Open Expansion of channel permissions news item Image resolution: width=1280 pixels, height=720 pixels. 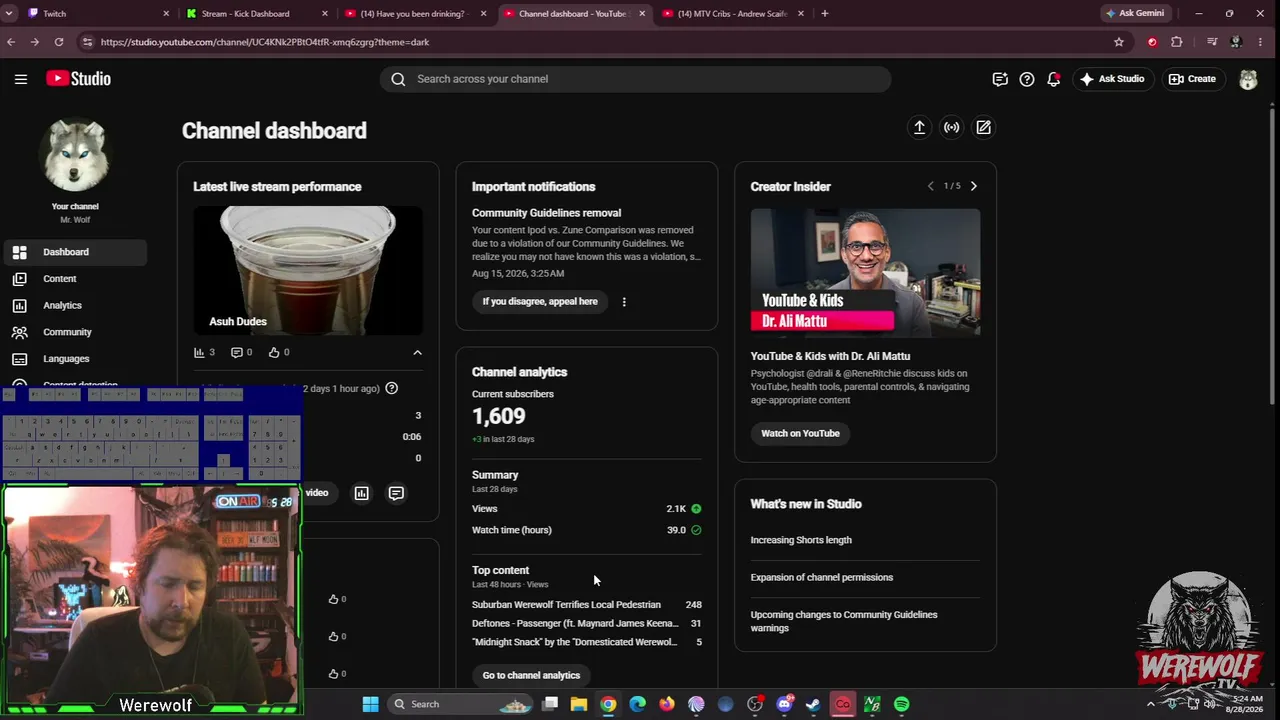822,577
